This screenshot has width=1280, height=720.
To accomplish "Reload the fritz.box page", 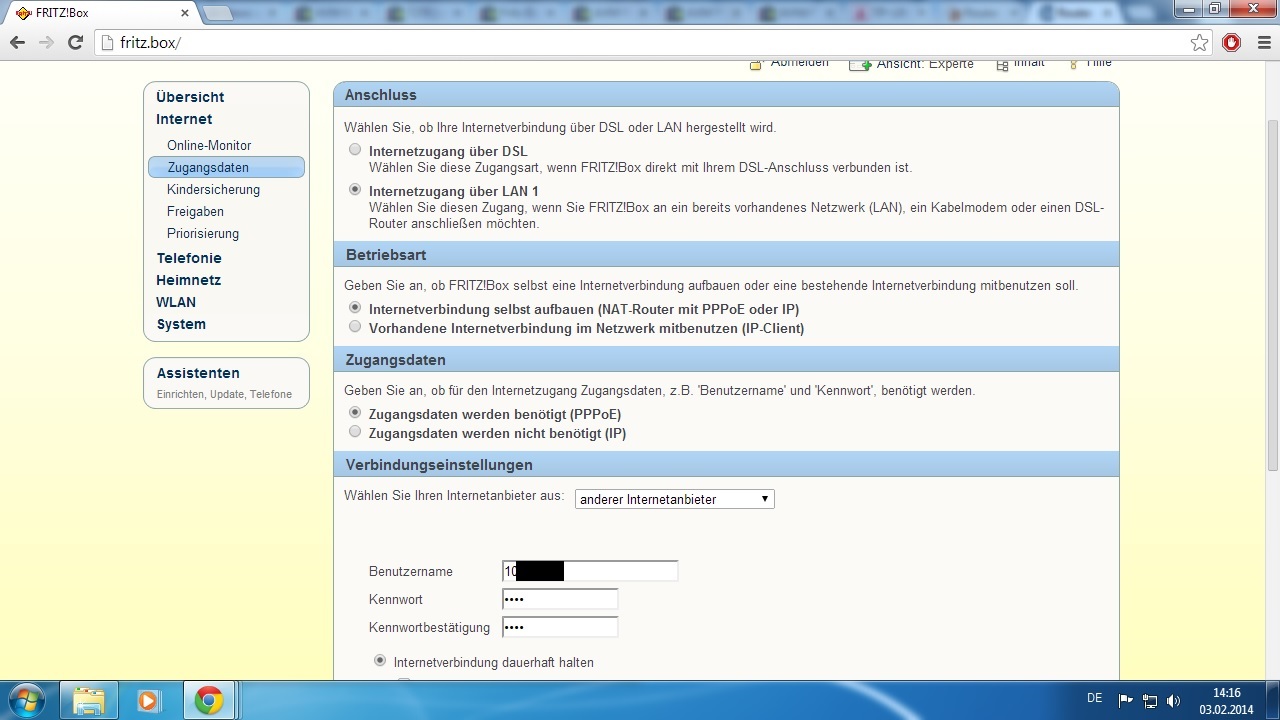I will click(x=75, y=43).
